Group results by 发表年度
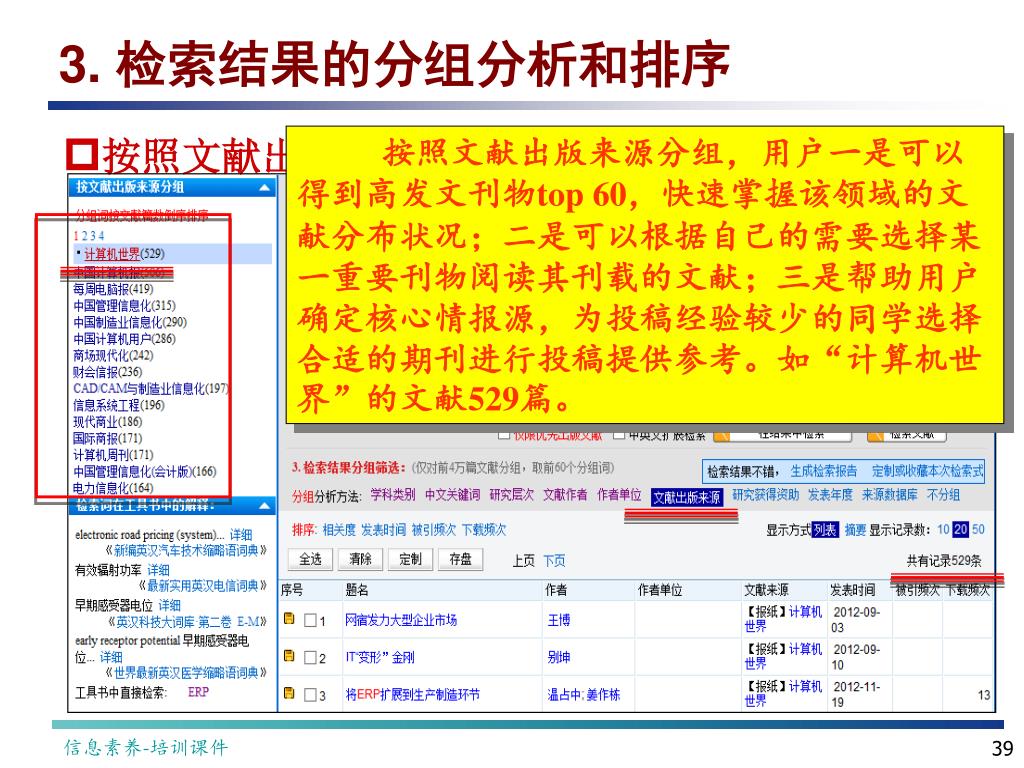The height and width of the screenshot is (768, 1024). [830, 495]
